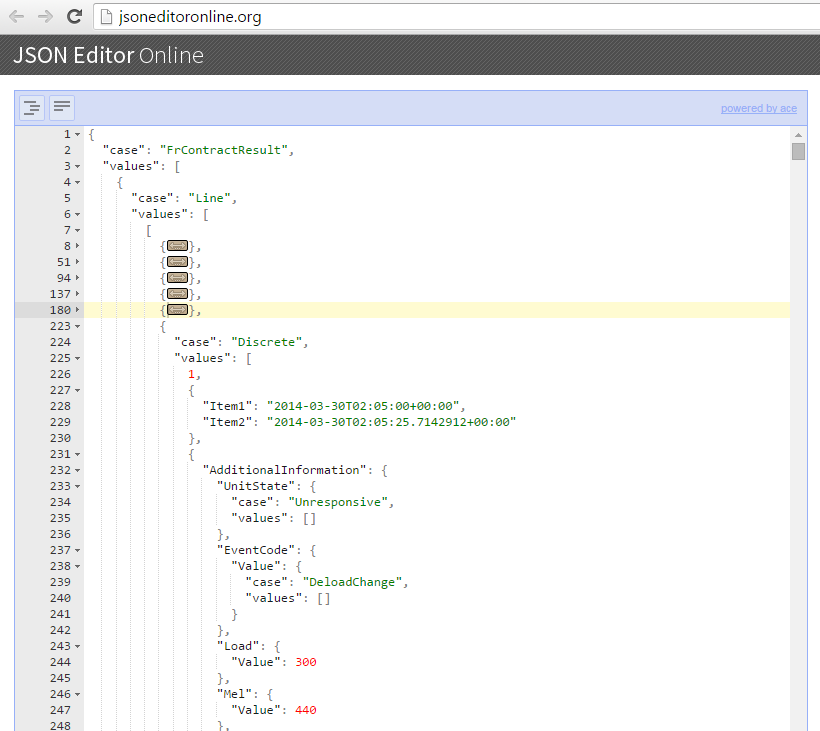The width and height of the screenshot is (820, 731).
Task: Collapse the AdditionalInformation object at line 232
Action: click(77, 469)
